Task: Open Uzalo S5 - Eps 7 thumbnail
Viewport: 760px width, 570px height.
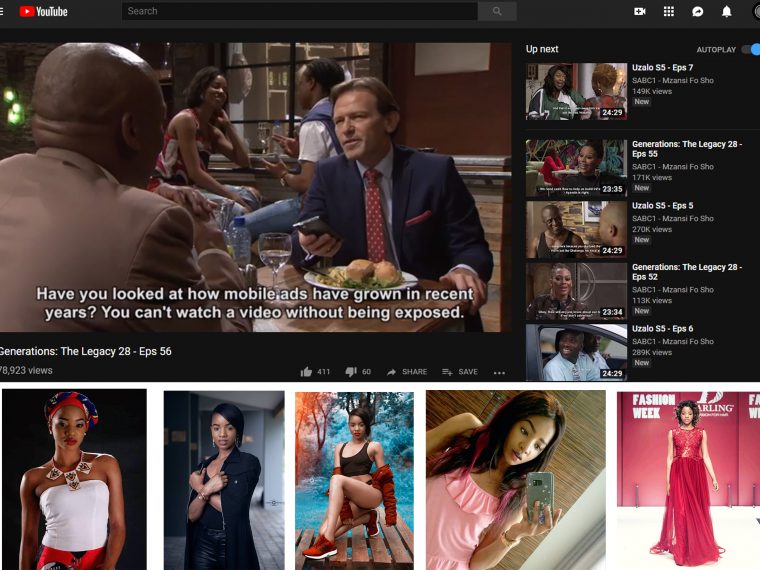Action: 576,91
